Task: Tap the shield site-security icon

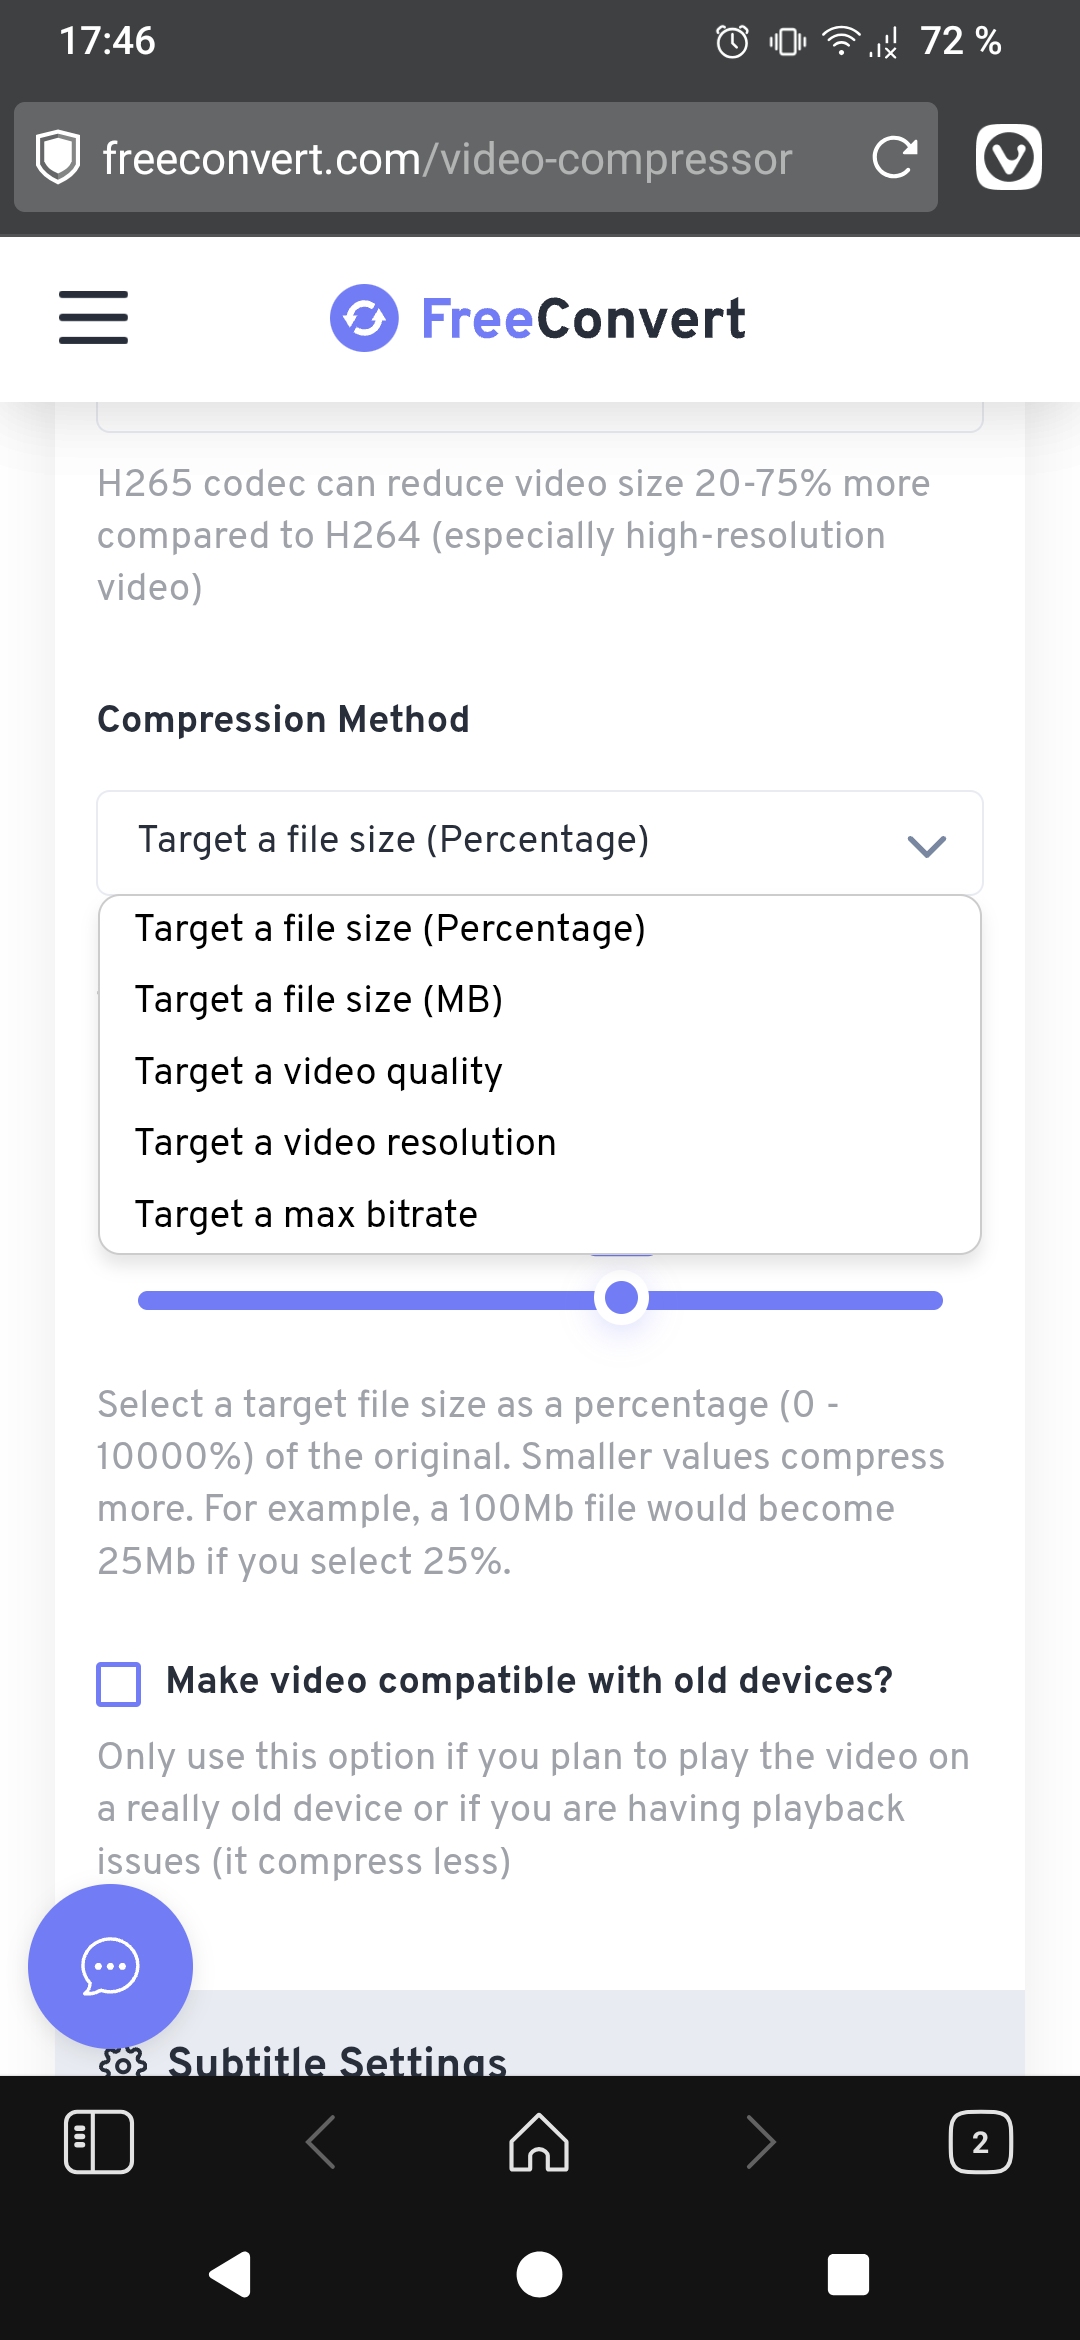Action: pyautogui.click(x=58, y=158)
